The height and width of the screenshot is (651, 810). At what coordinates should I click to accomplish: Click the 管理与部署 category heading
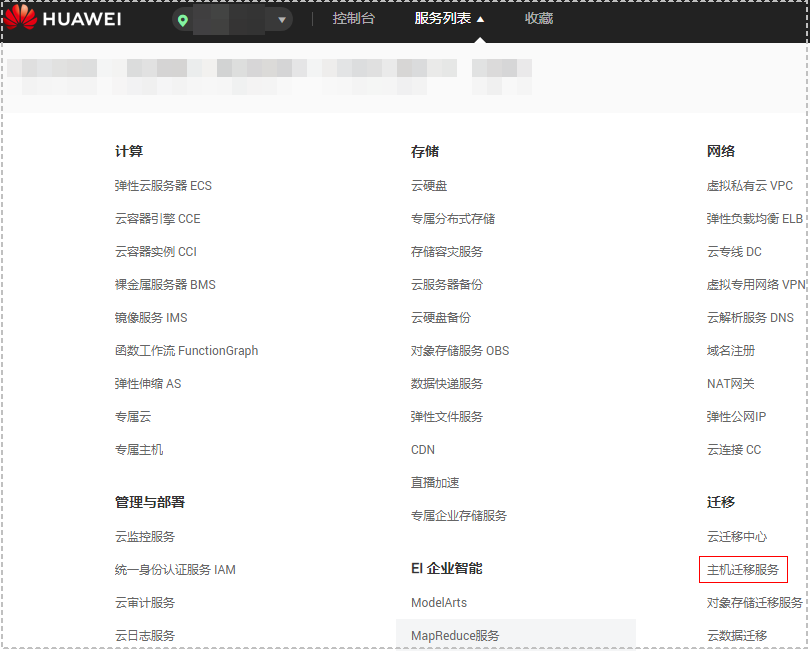pyautogui.click(x=150, y=502)
